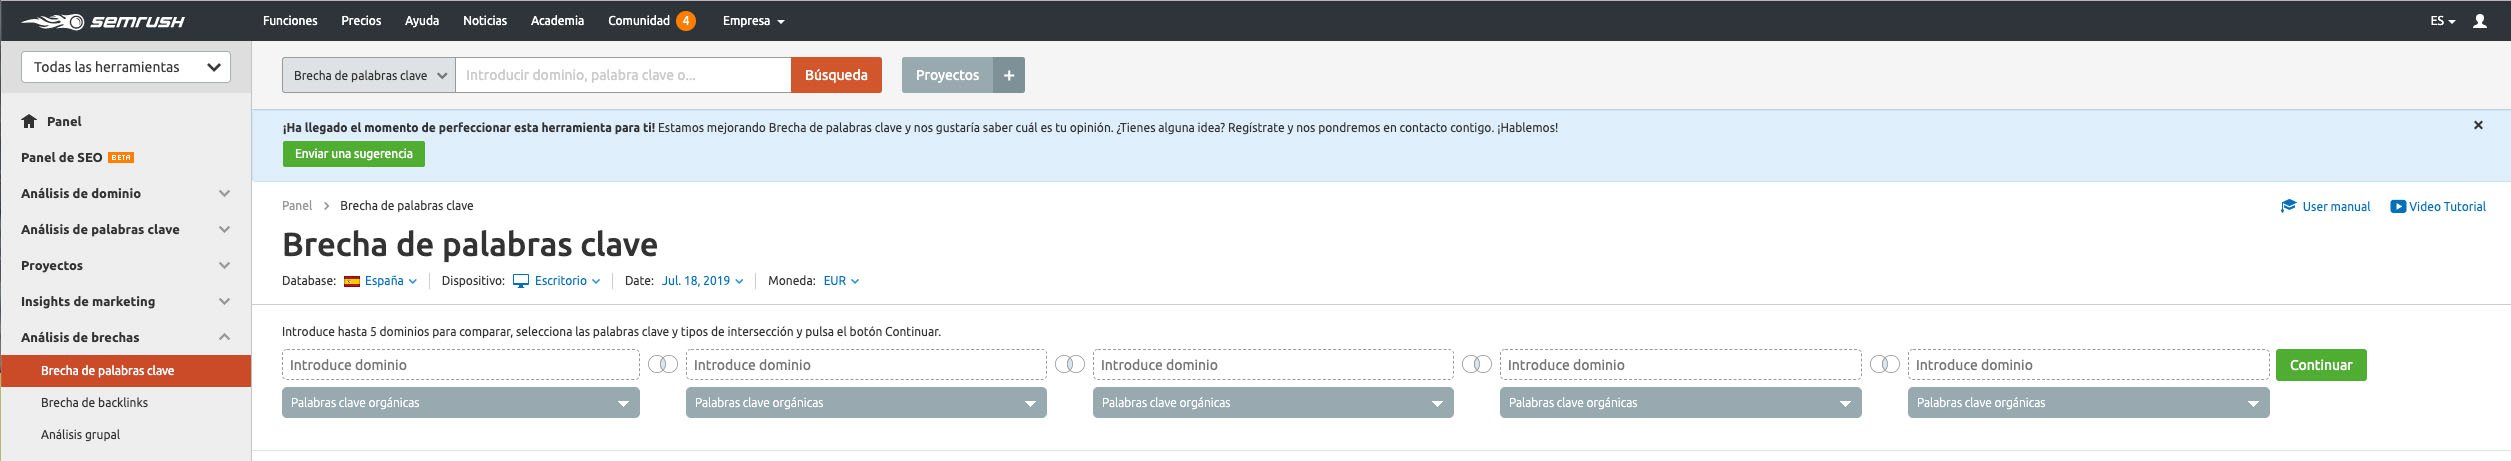Click the SEMrush logo
The image size is (2511, 461).
(x=103, y=21)
